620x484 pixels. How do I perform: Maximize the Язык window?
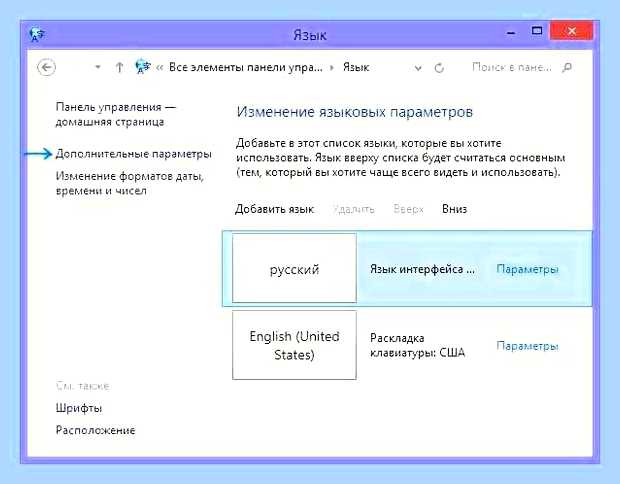pyautogui.click(x=537, y=31)
